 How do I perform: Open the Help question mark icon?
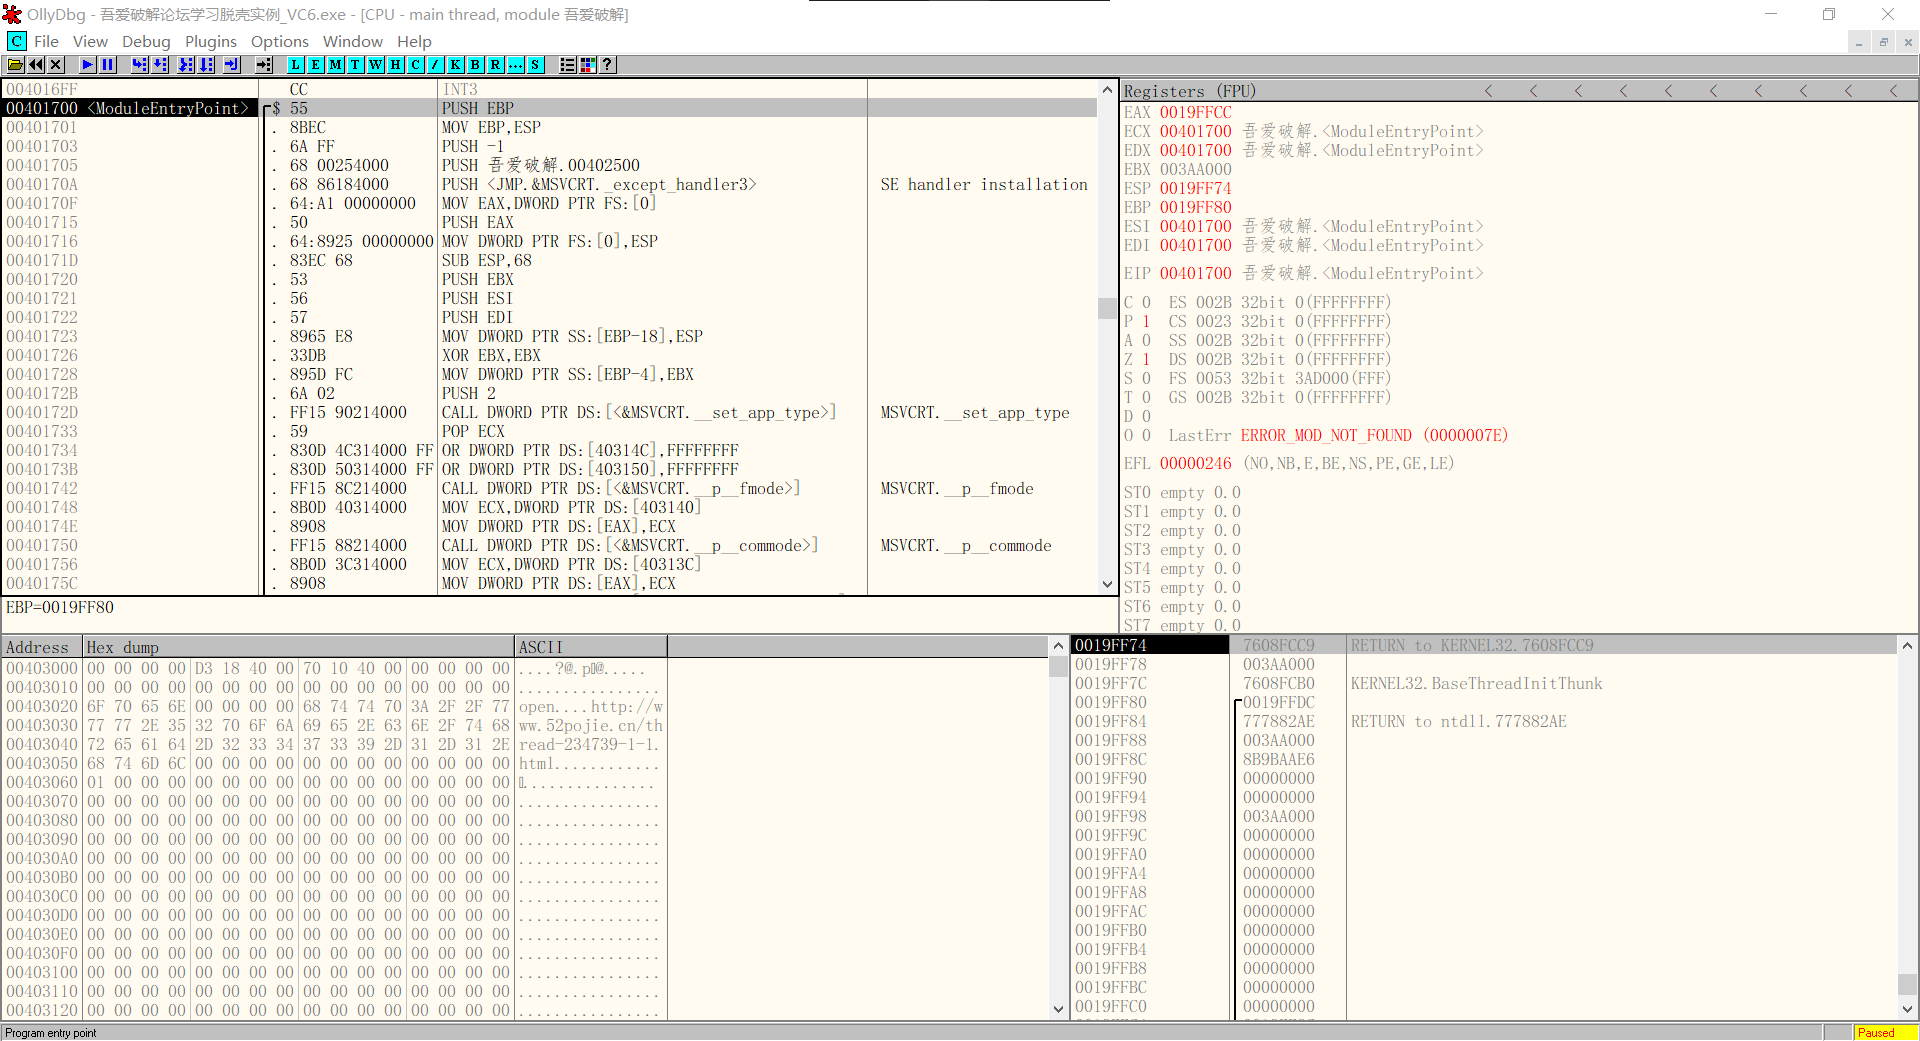pyautogui.click(x=607, y=65)
